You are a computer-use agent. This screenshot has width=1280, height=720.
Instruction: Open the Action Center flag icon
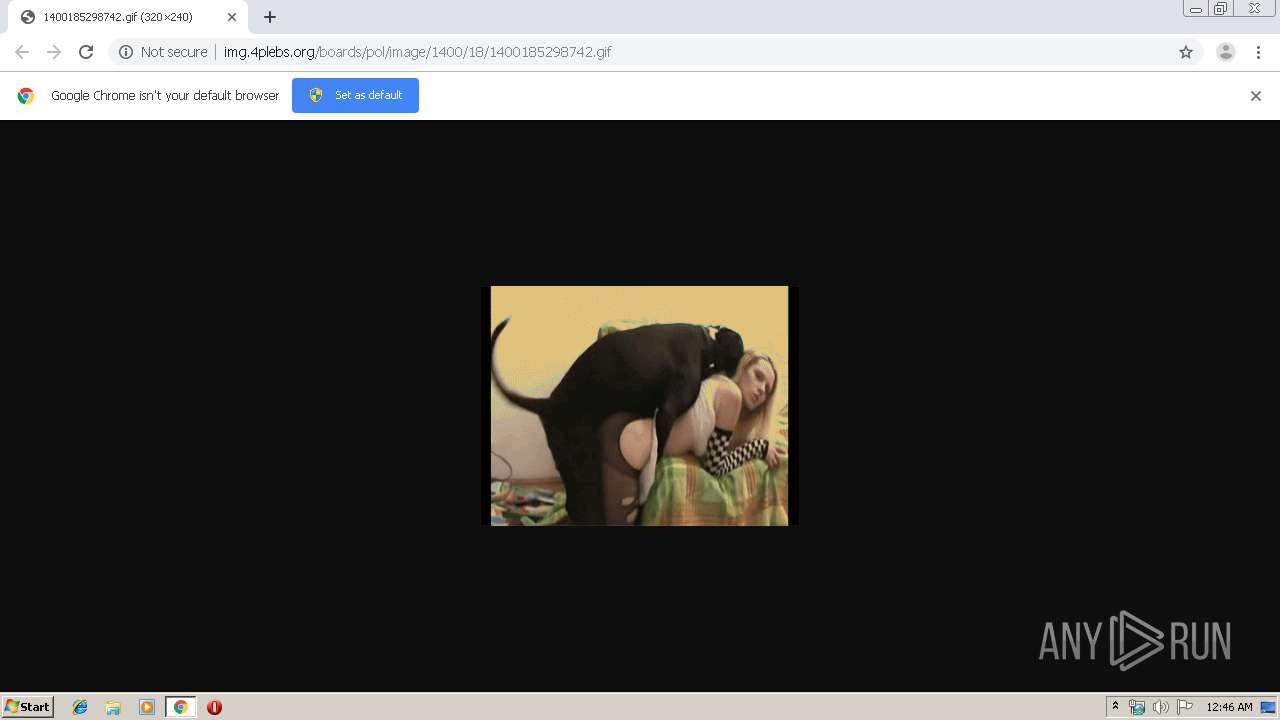[1185, 707]
